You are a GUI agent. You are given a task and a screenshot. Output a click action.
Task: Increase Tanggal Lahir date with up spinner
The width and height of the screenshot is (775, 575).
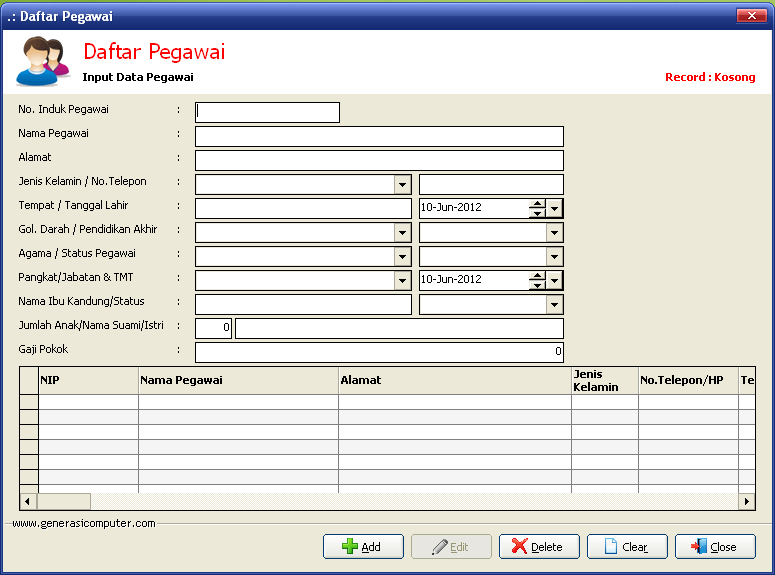[x=537, y=204]
